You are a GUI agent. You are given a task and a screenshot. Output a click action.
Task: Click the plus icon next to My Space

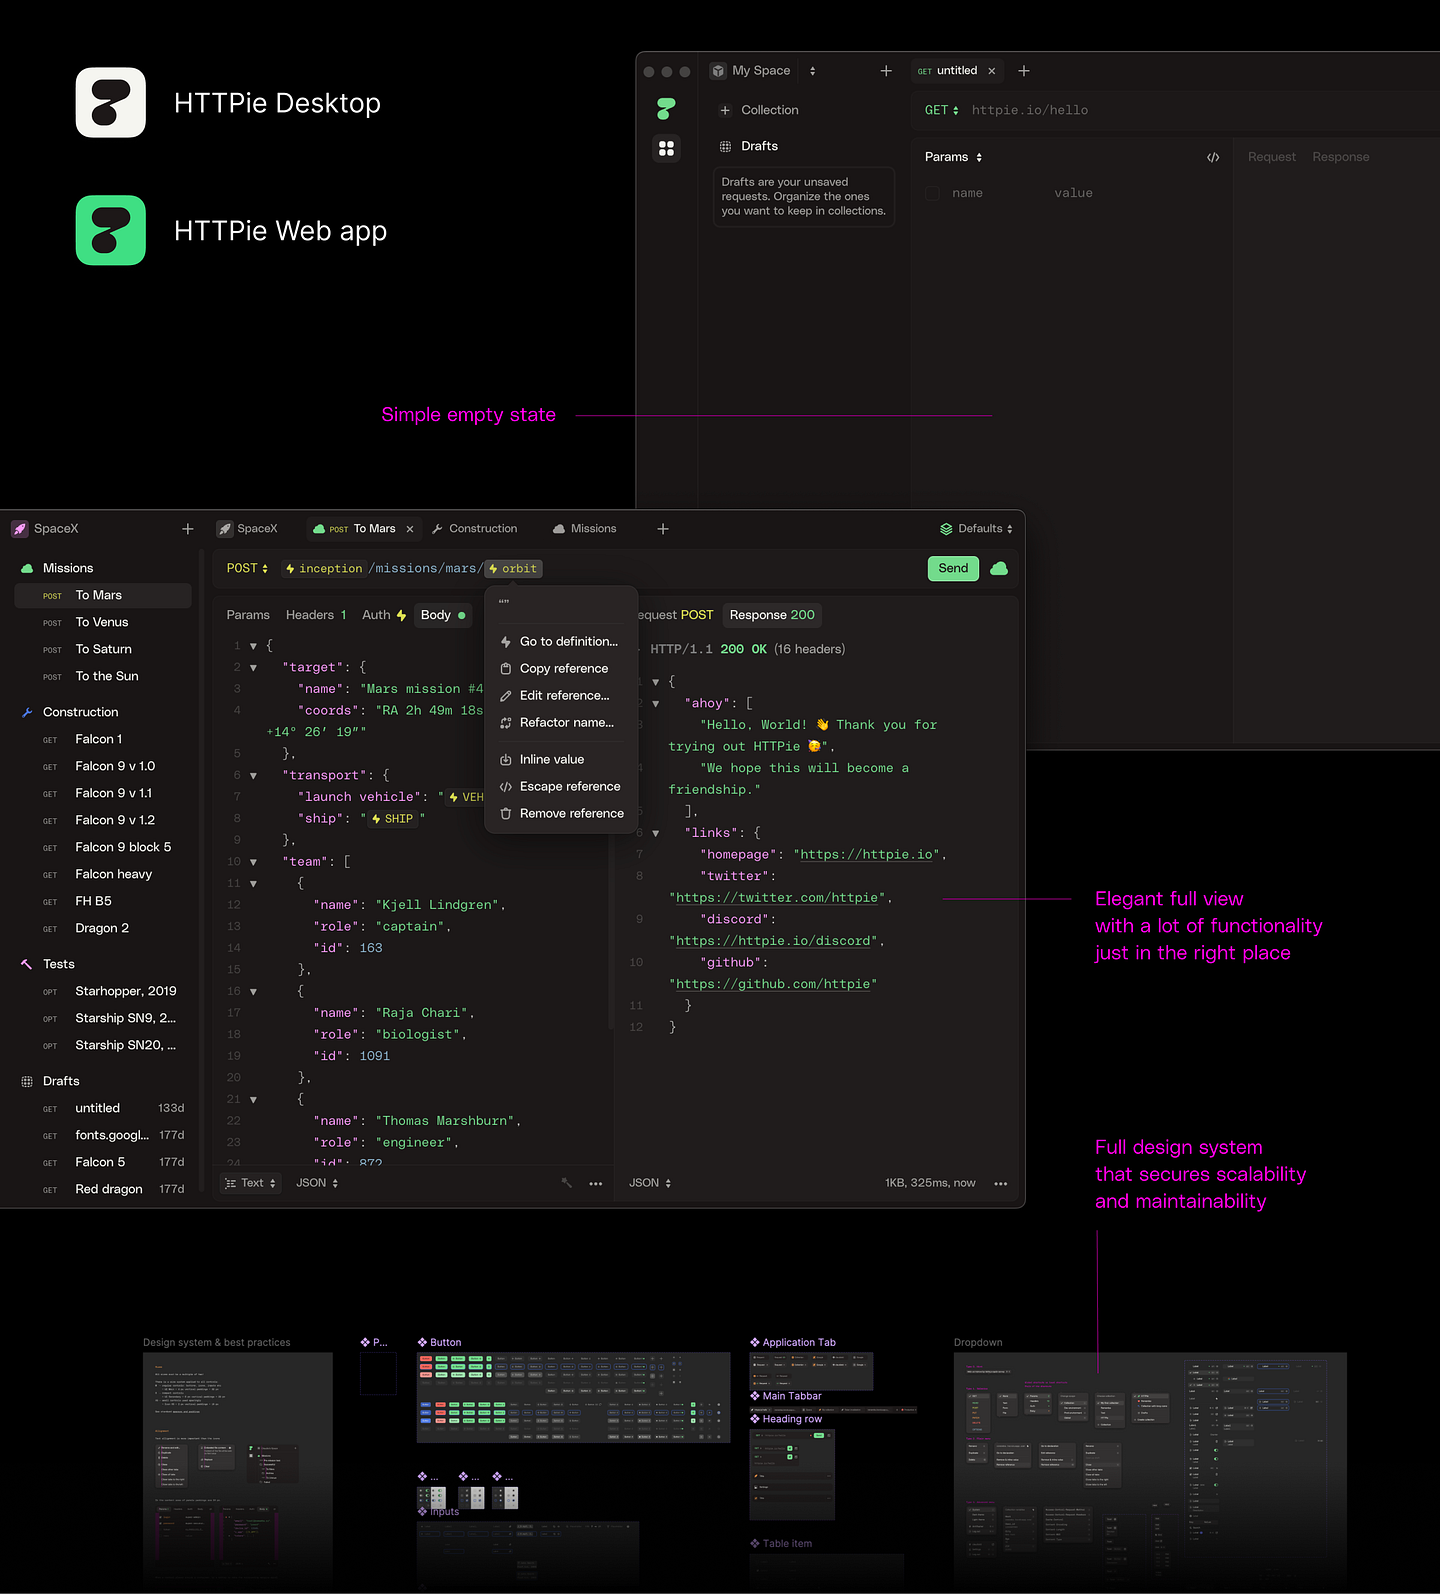click(886, 71)
